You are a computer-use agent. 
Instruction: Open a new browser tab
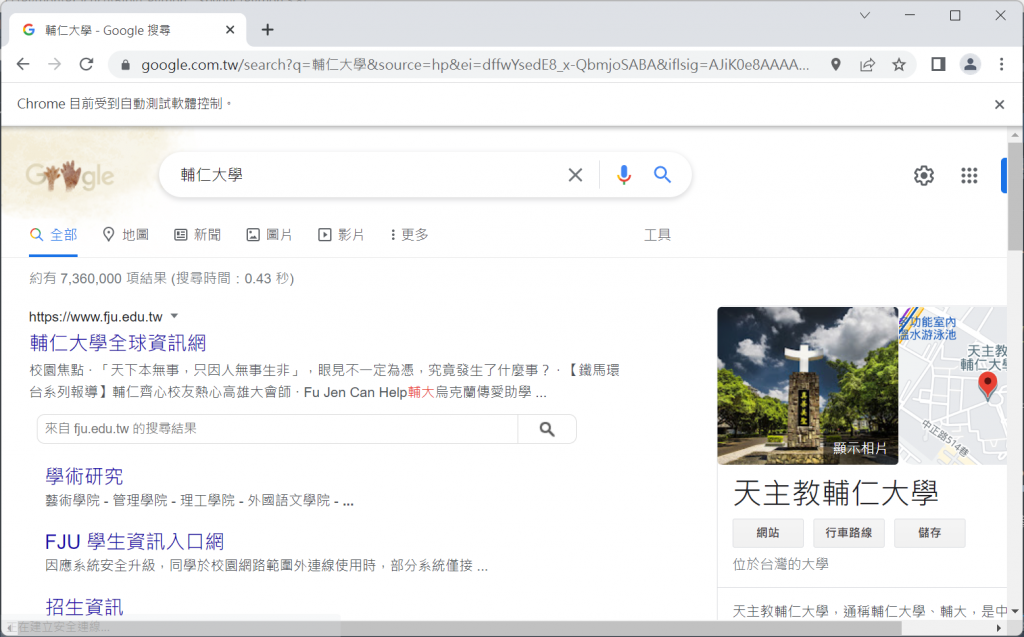pos(267,29)
